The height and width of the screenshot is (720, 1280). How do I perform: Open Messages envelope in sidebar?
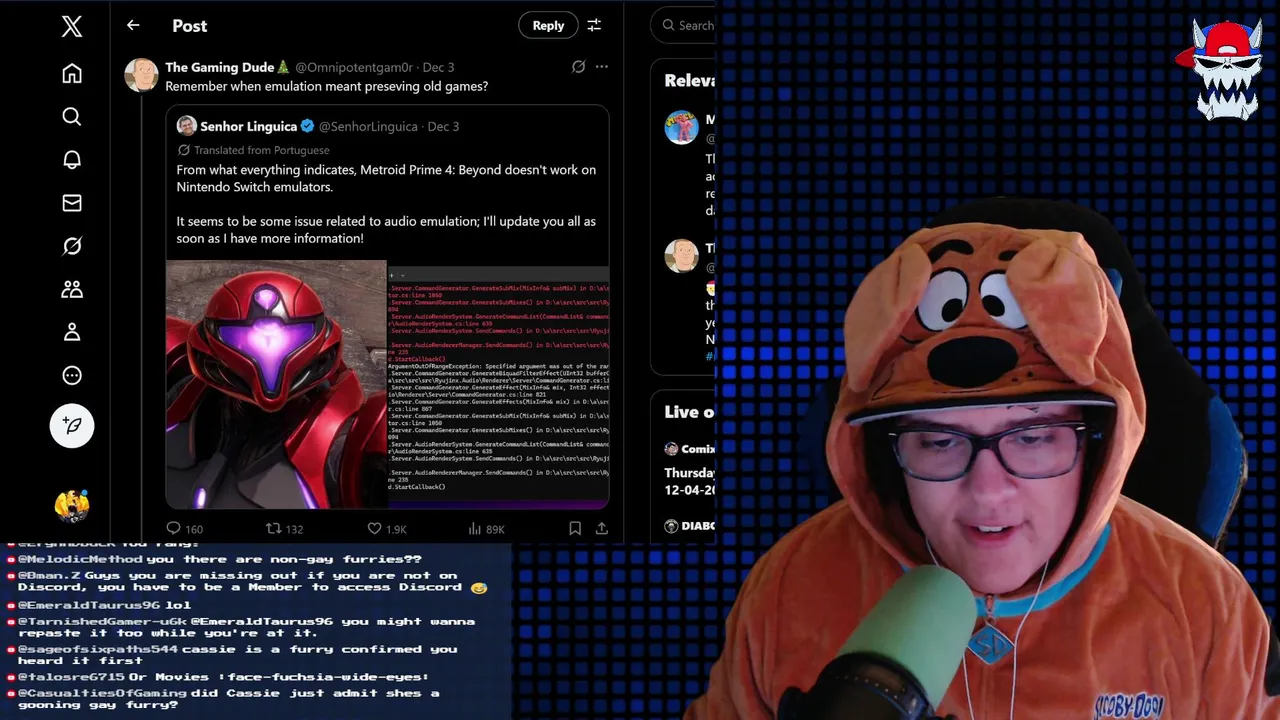(72, 203)
